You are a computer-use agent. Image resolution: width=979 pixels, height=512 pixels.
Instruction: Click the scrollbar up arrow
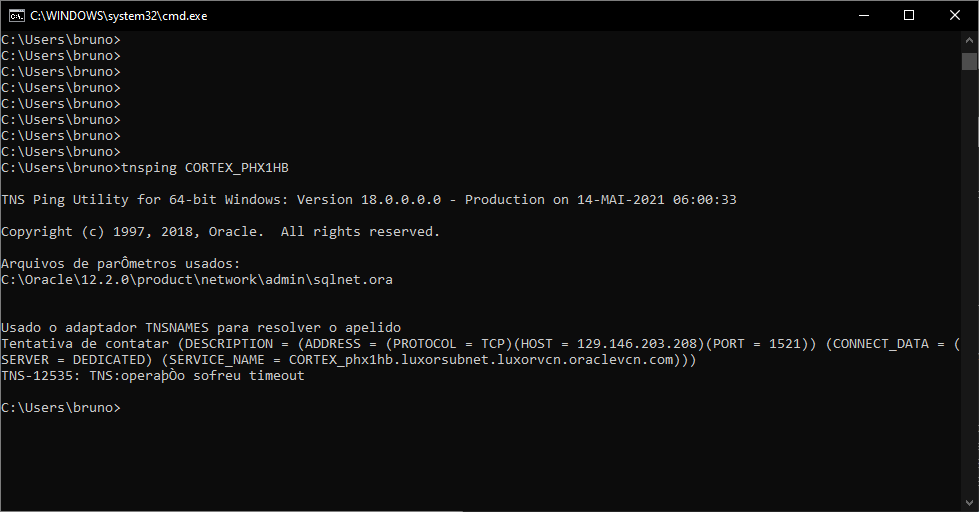pos(969,40)
